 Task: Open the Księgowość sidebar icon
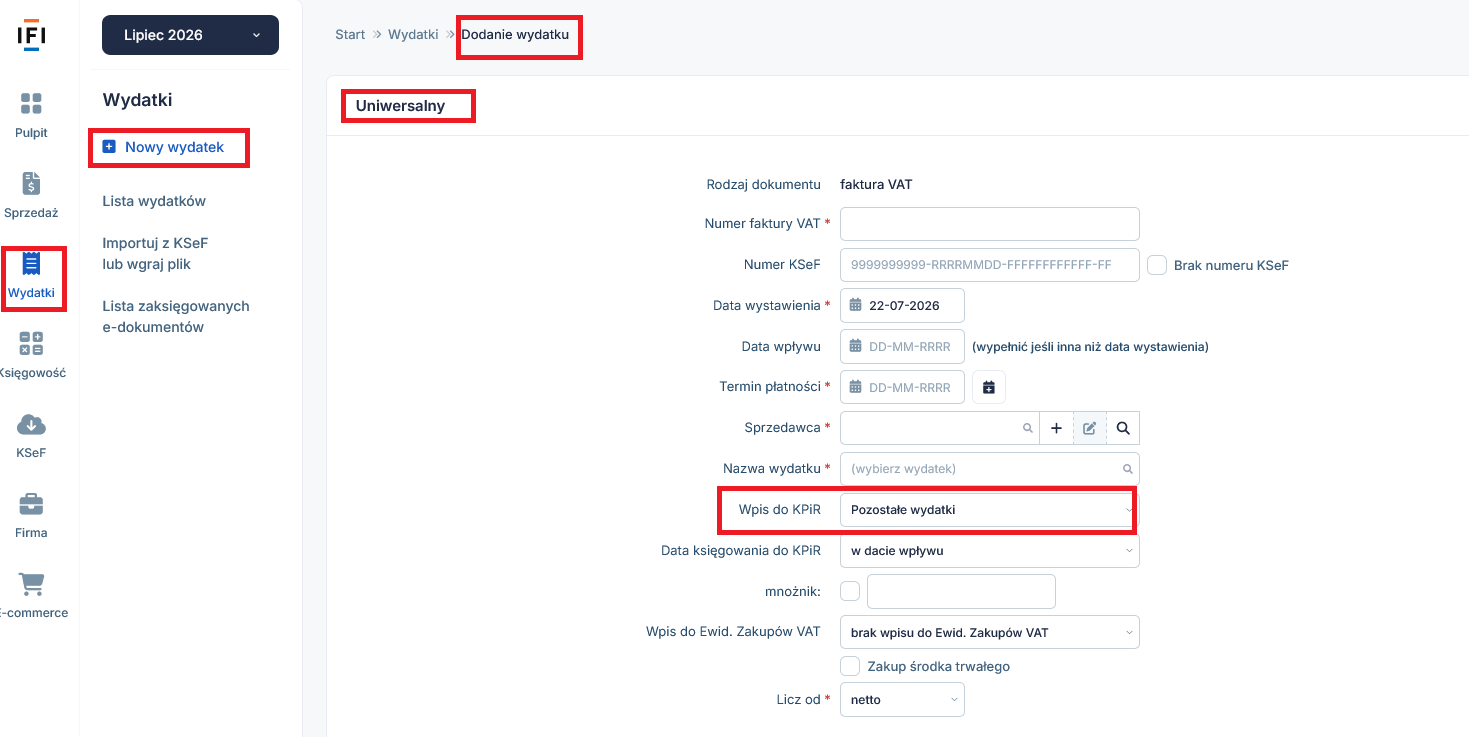(x=31, y=344)
